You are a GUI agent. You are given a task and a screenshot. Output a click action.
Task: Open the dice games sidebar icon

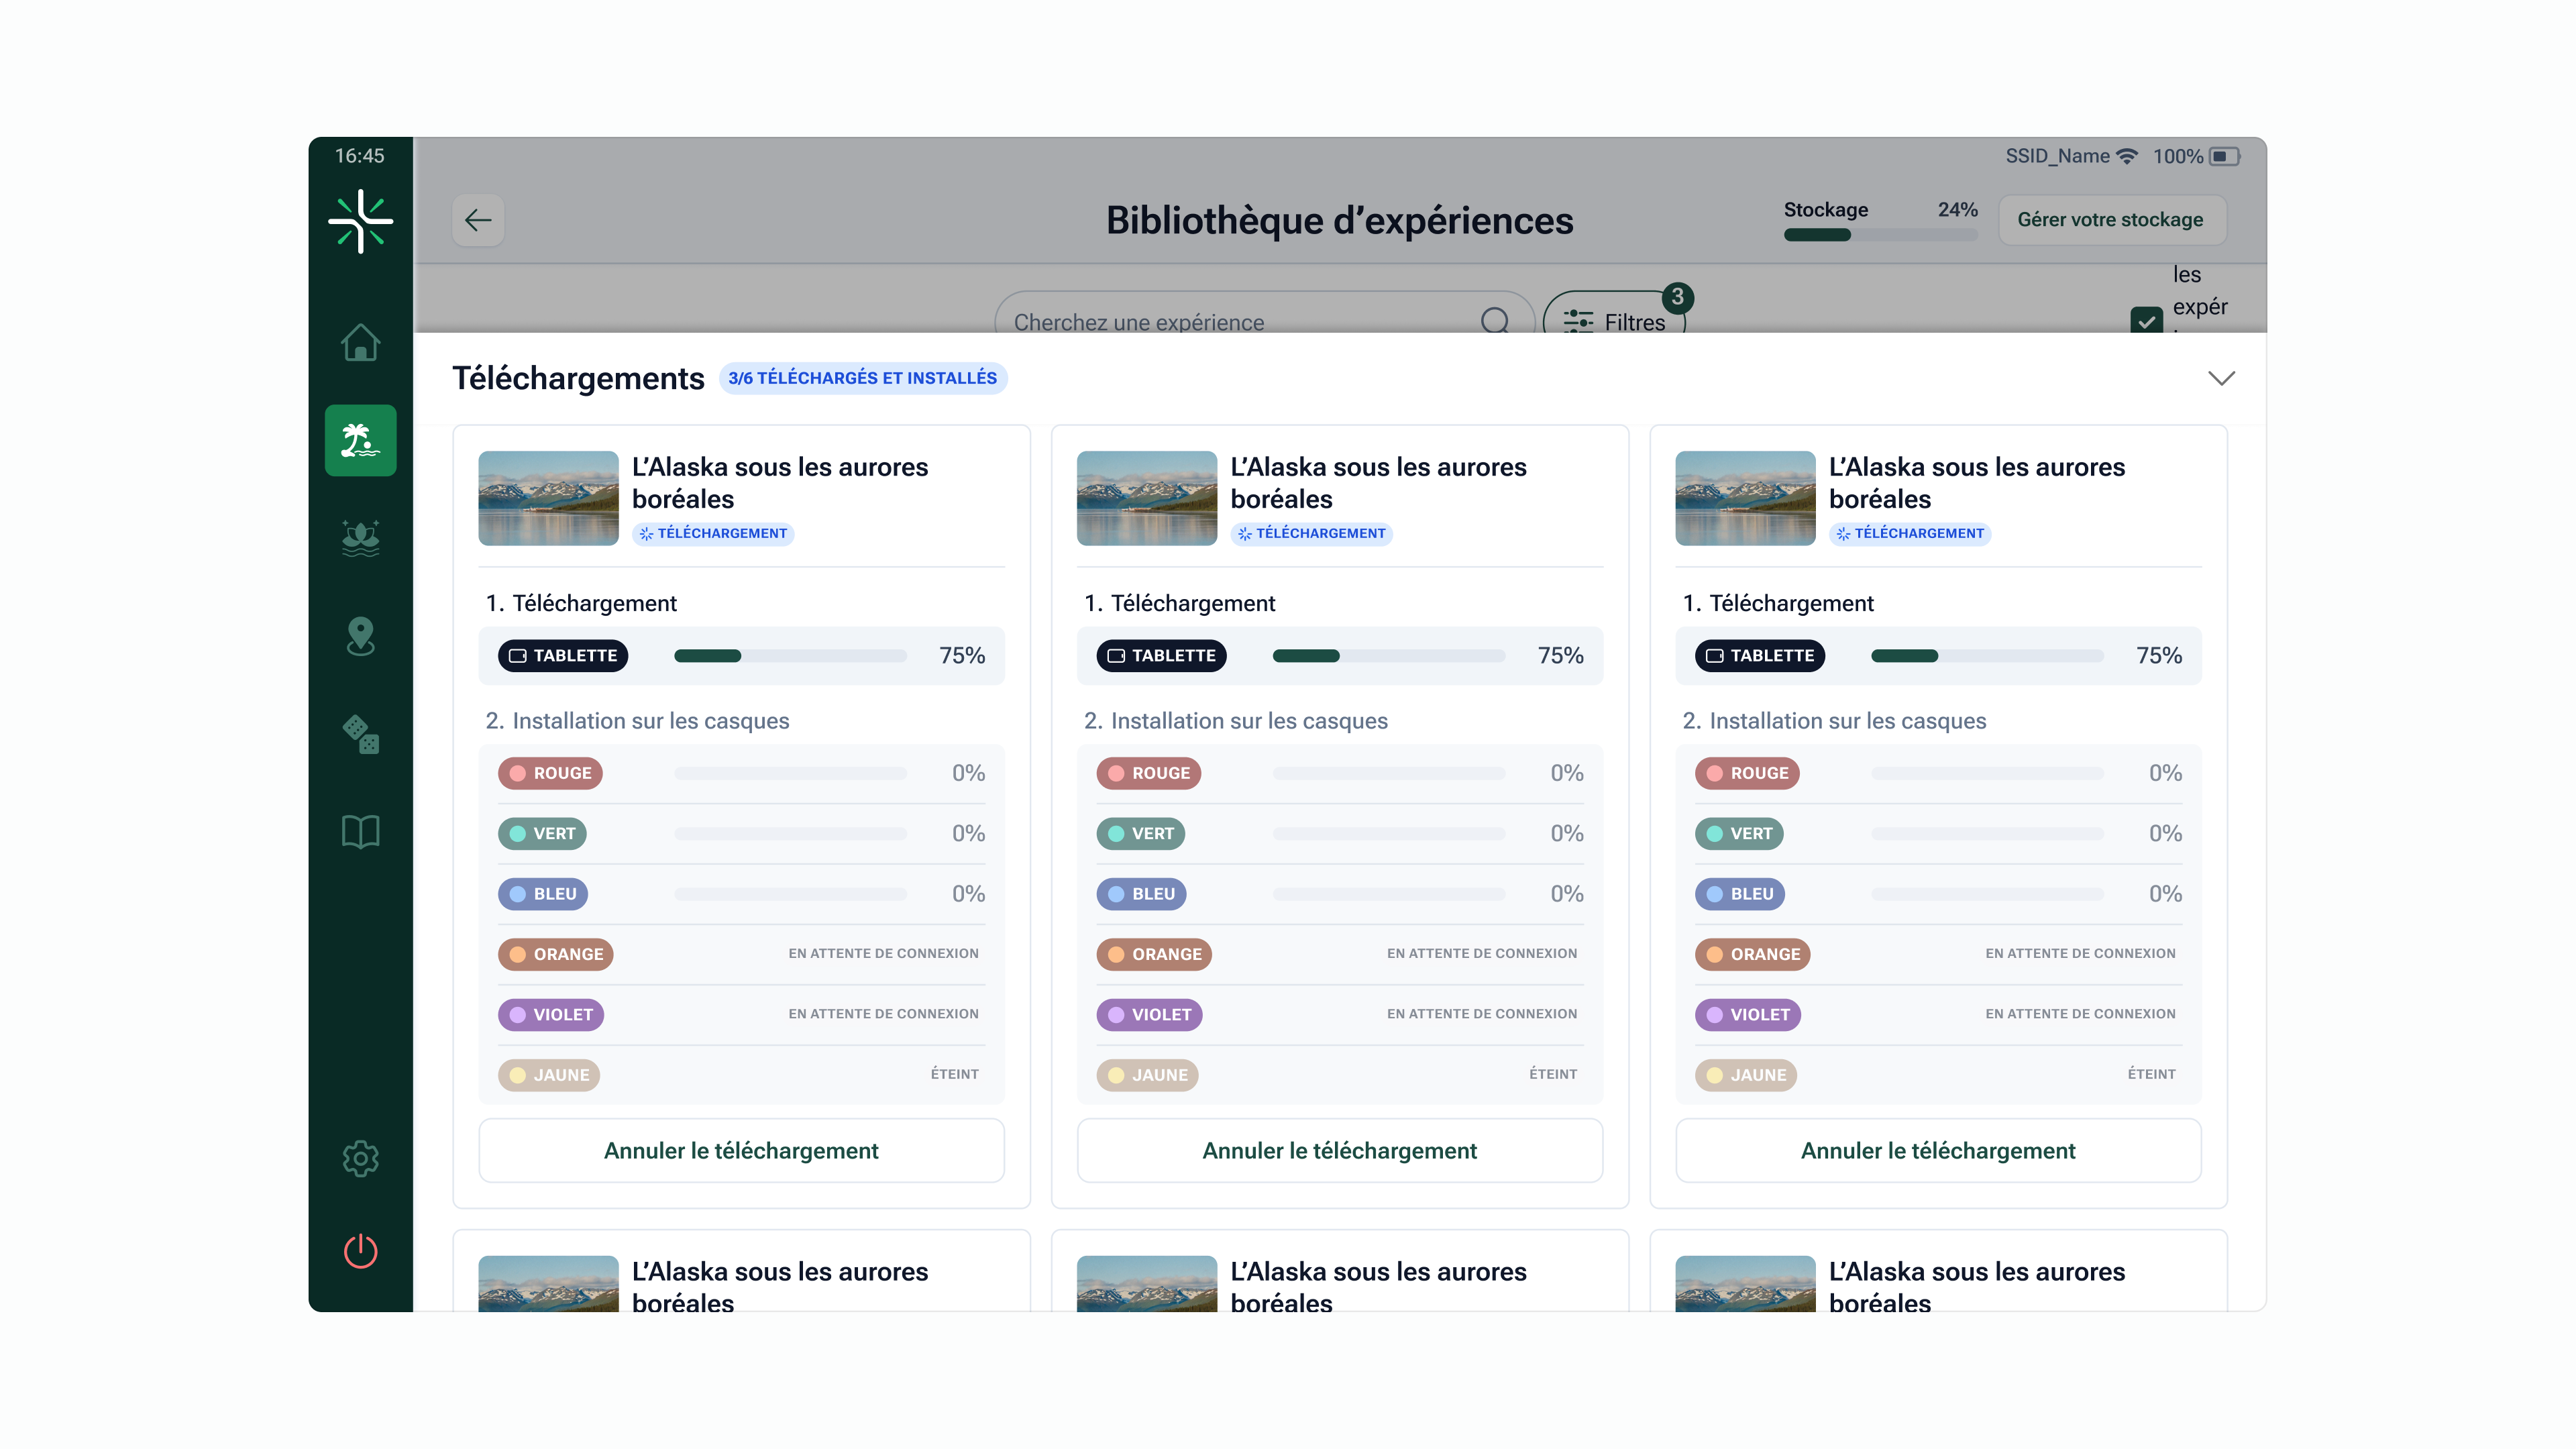[x=360, y=734]
